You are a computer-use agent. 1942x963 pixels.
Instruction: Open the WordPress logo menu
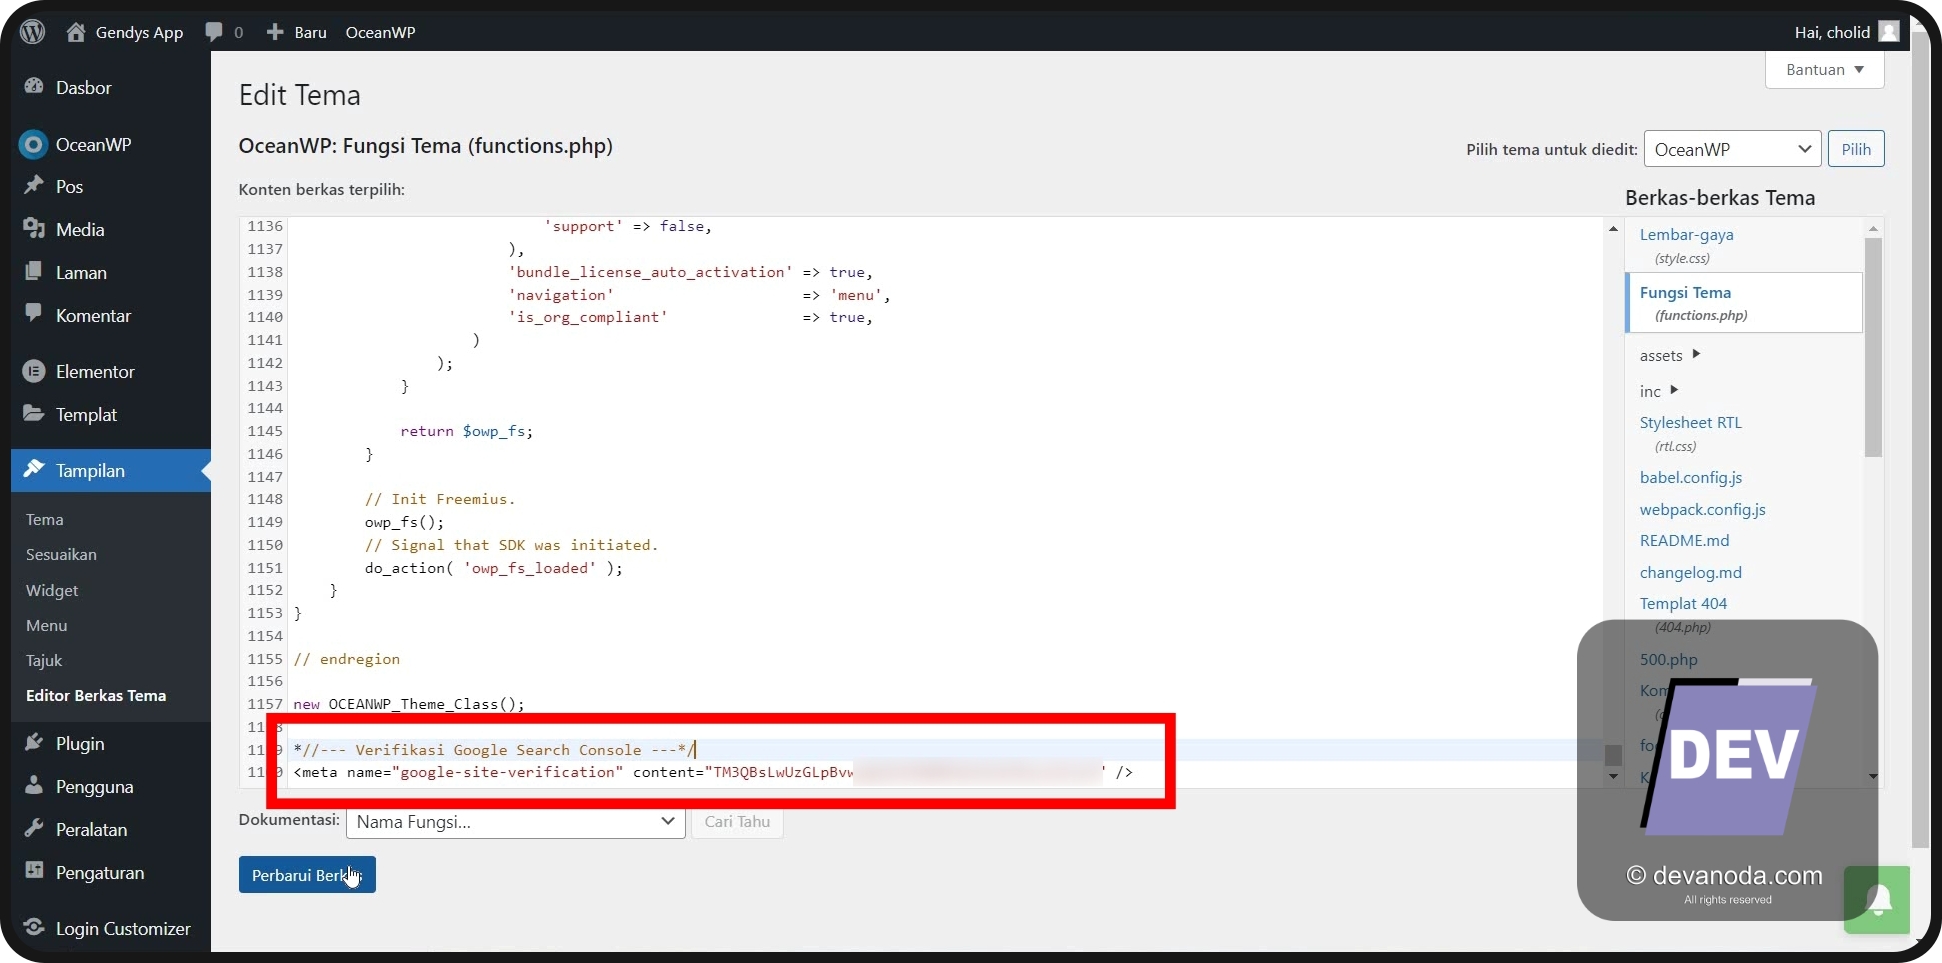[33, 32]
